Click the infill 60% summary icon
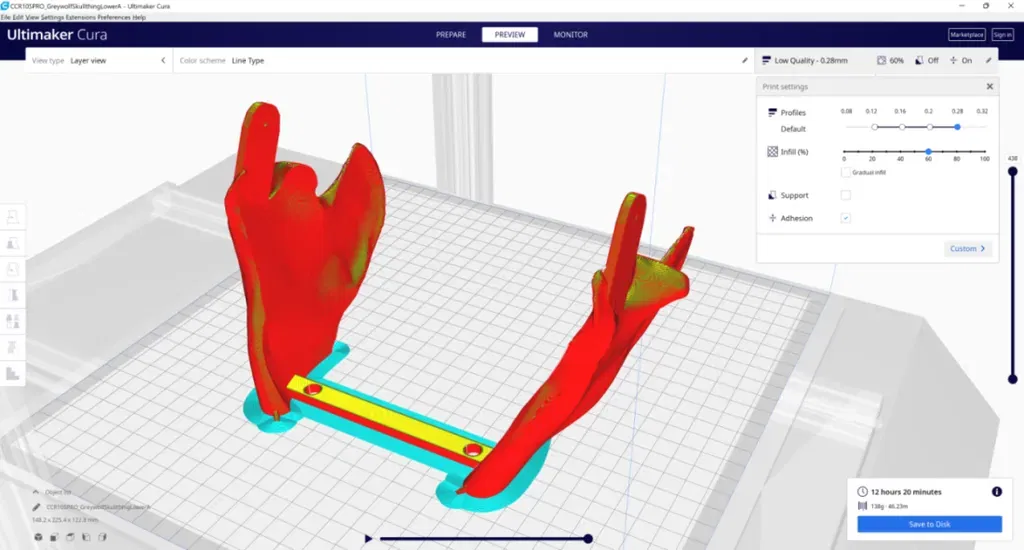 tap(882, 60)
